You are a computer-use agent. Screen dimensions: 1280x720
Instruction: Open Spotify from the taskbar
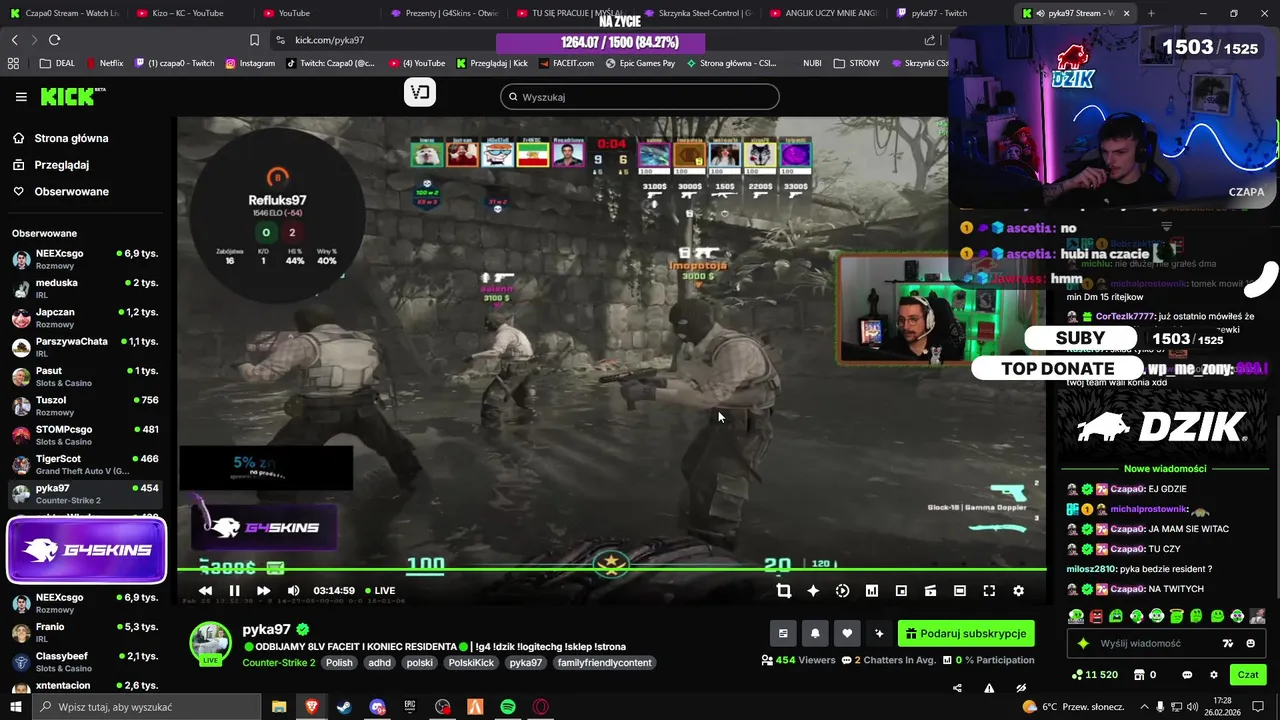click(x=508, y=707)
